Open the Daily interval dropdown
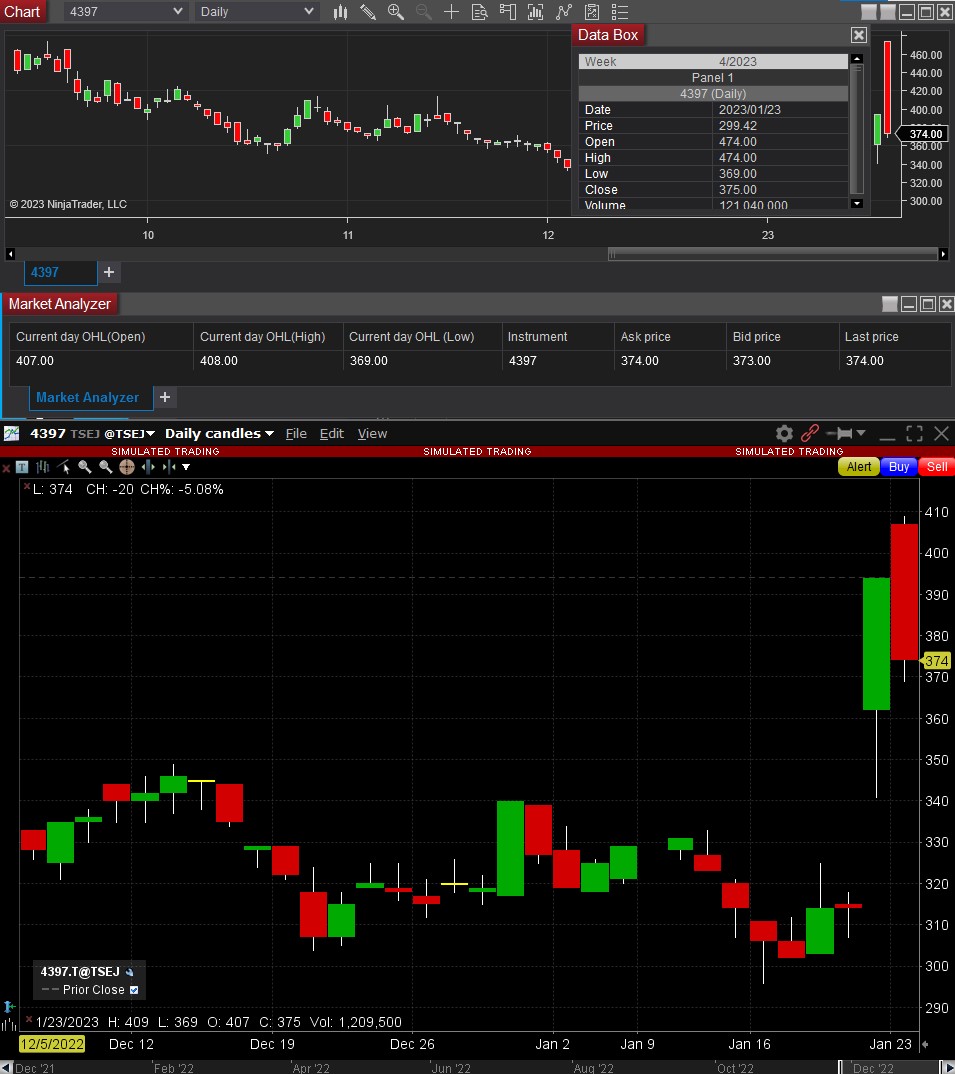Image resolution: width=955 pixels, height=1074 pixels. pyautogui.click(x=256, y=12)
